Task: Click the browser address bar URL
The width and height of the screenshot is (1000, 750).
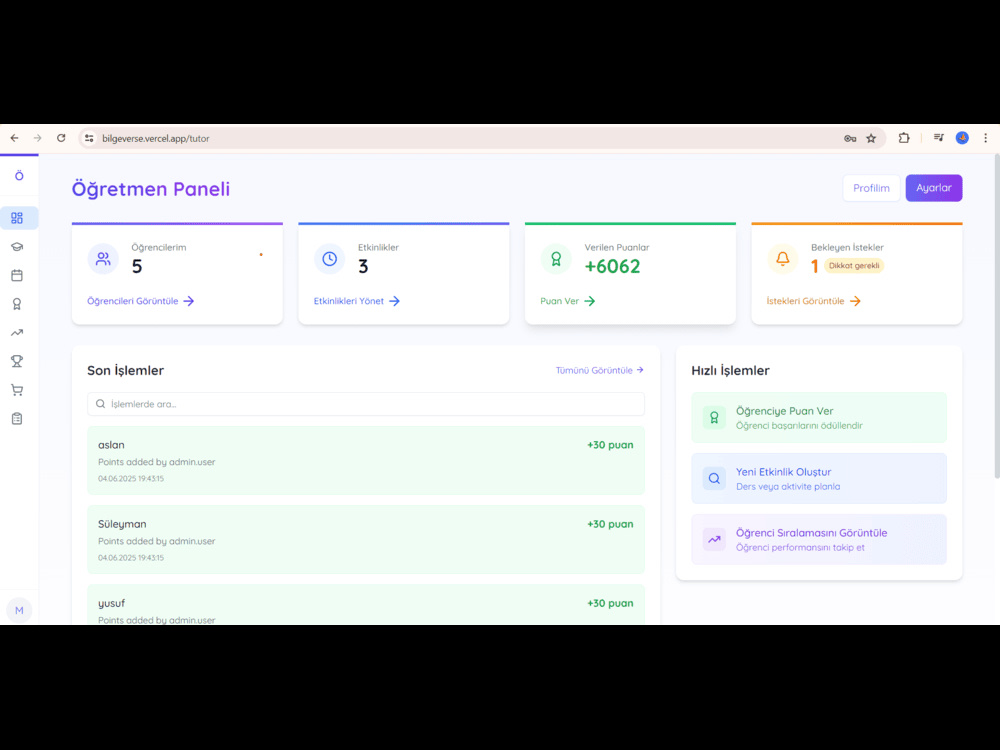Action: (x=156, y=138)
